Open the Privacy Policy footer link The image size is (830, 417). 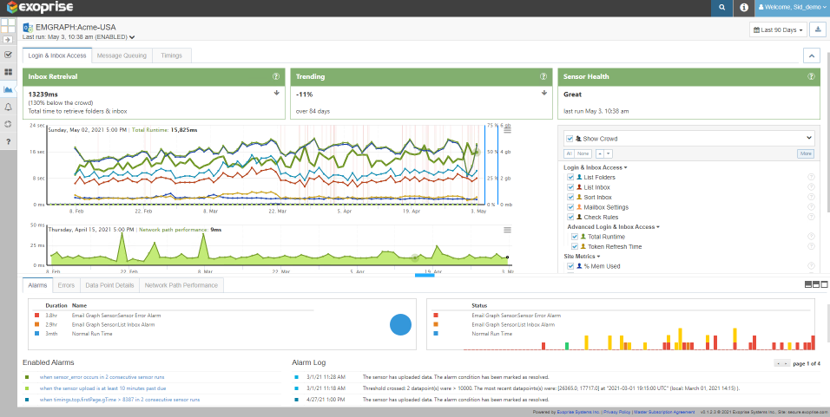[x=617, y=411]
